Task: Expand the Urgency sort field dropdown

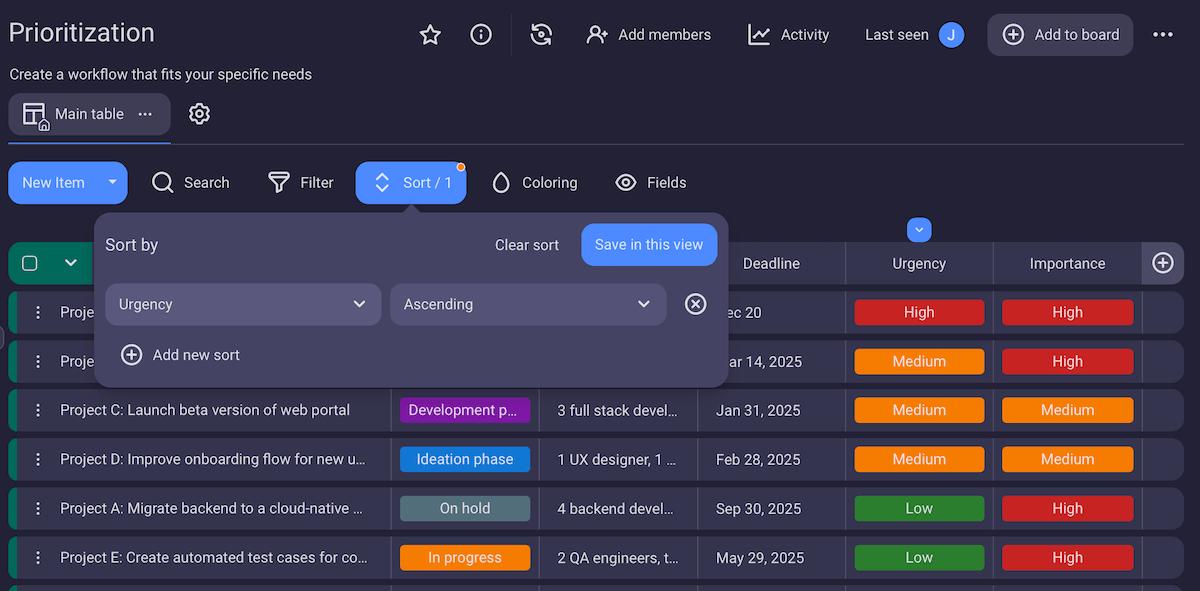Action: [x=243, y=304]
